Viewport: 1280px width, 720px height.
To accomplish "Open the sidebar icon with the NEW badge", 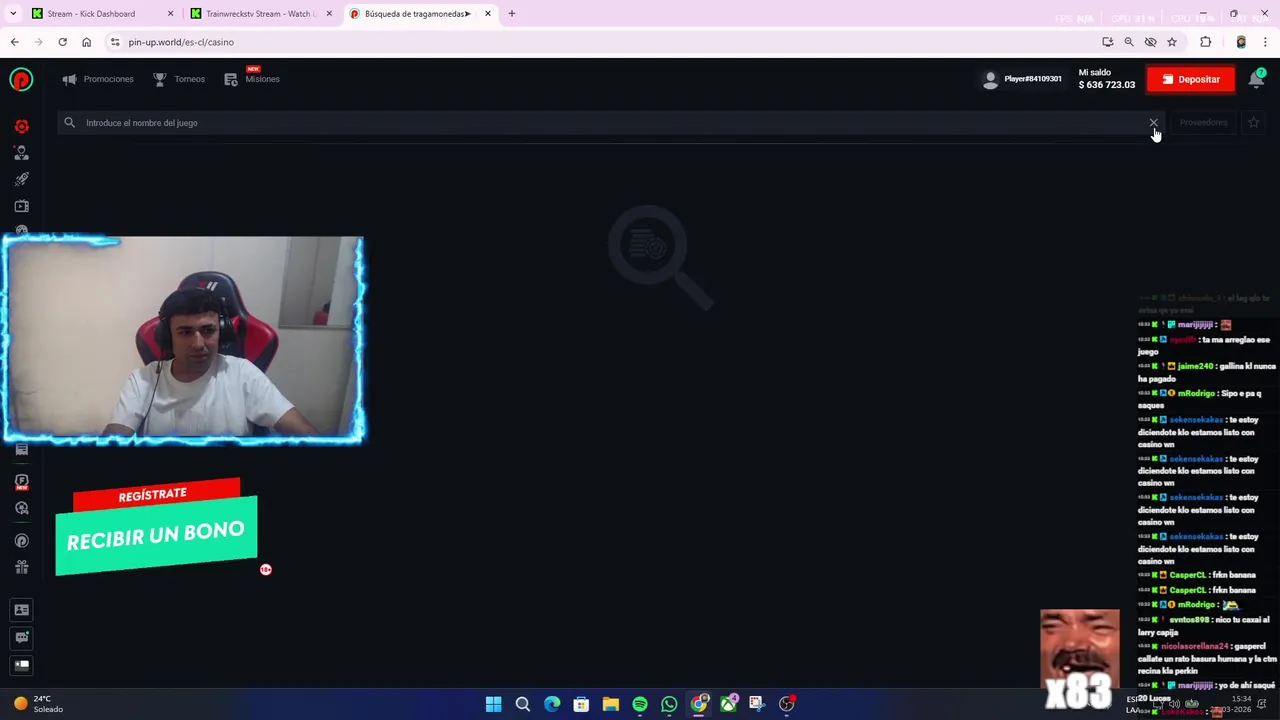I will pos(21,481).
